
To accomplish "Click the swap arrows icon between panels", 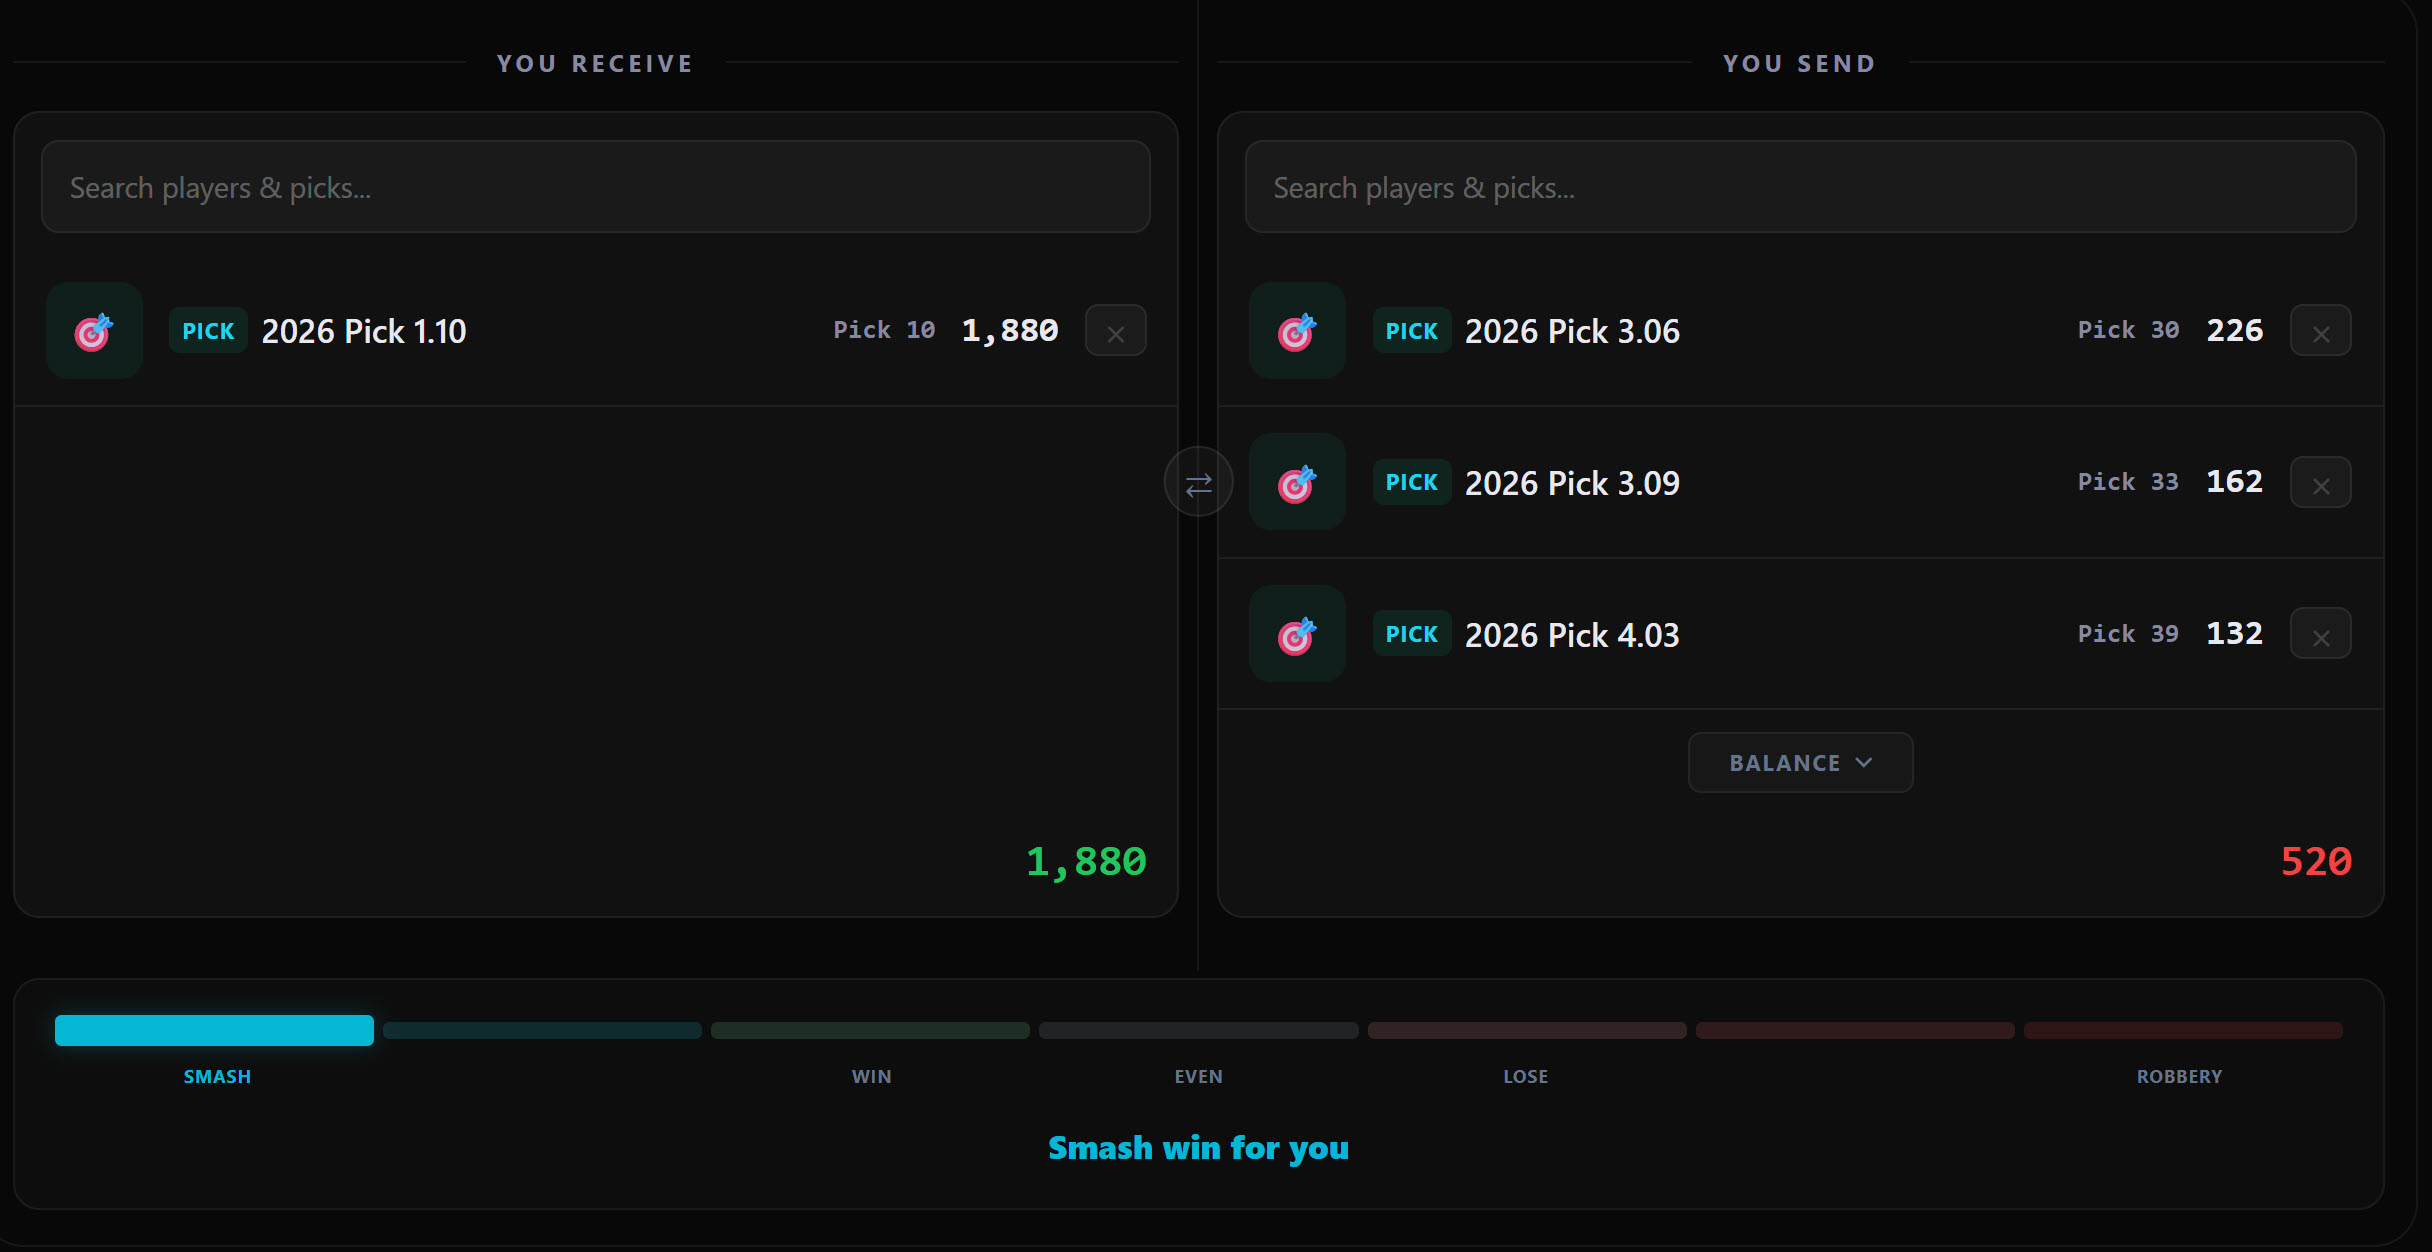I will 1198,481.
